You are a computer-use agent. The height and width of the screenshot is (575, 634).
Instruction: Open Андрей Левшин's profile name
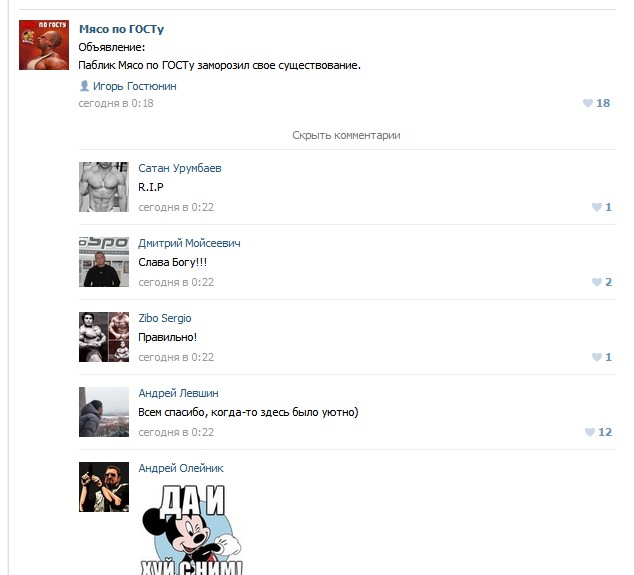pos(178,393)
